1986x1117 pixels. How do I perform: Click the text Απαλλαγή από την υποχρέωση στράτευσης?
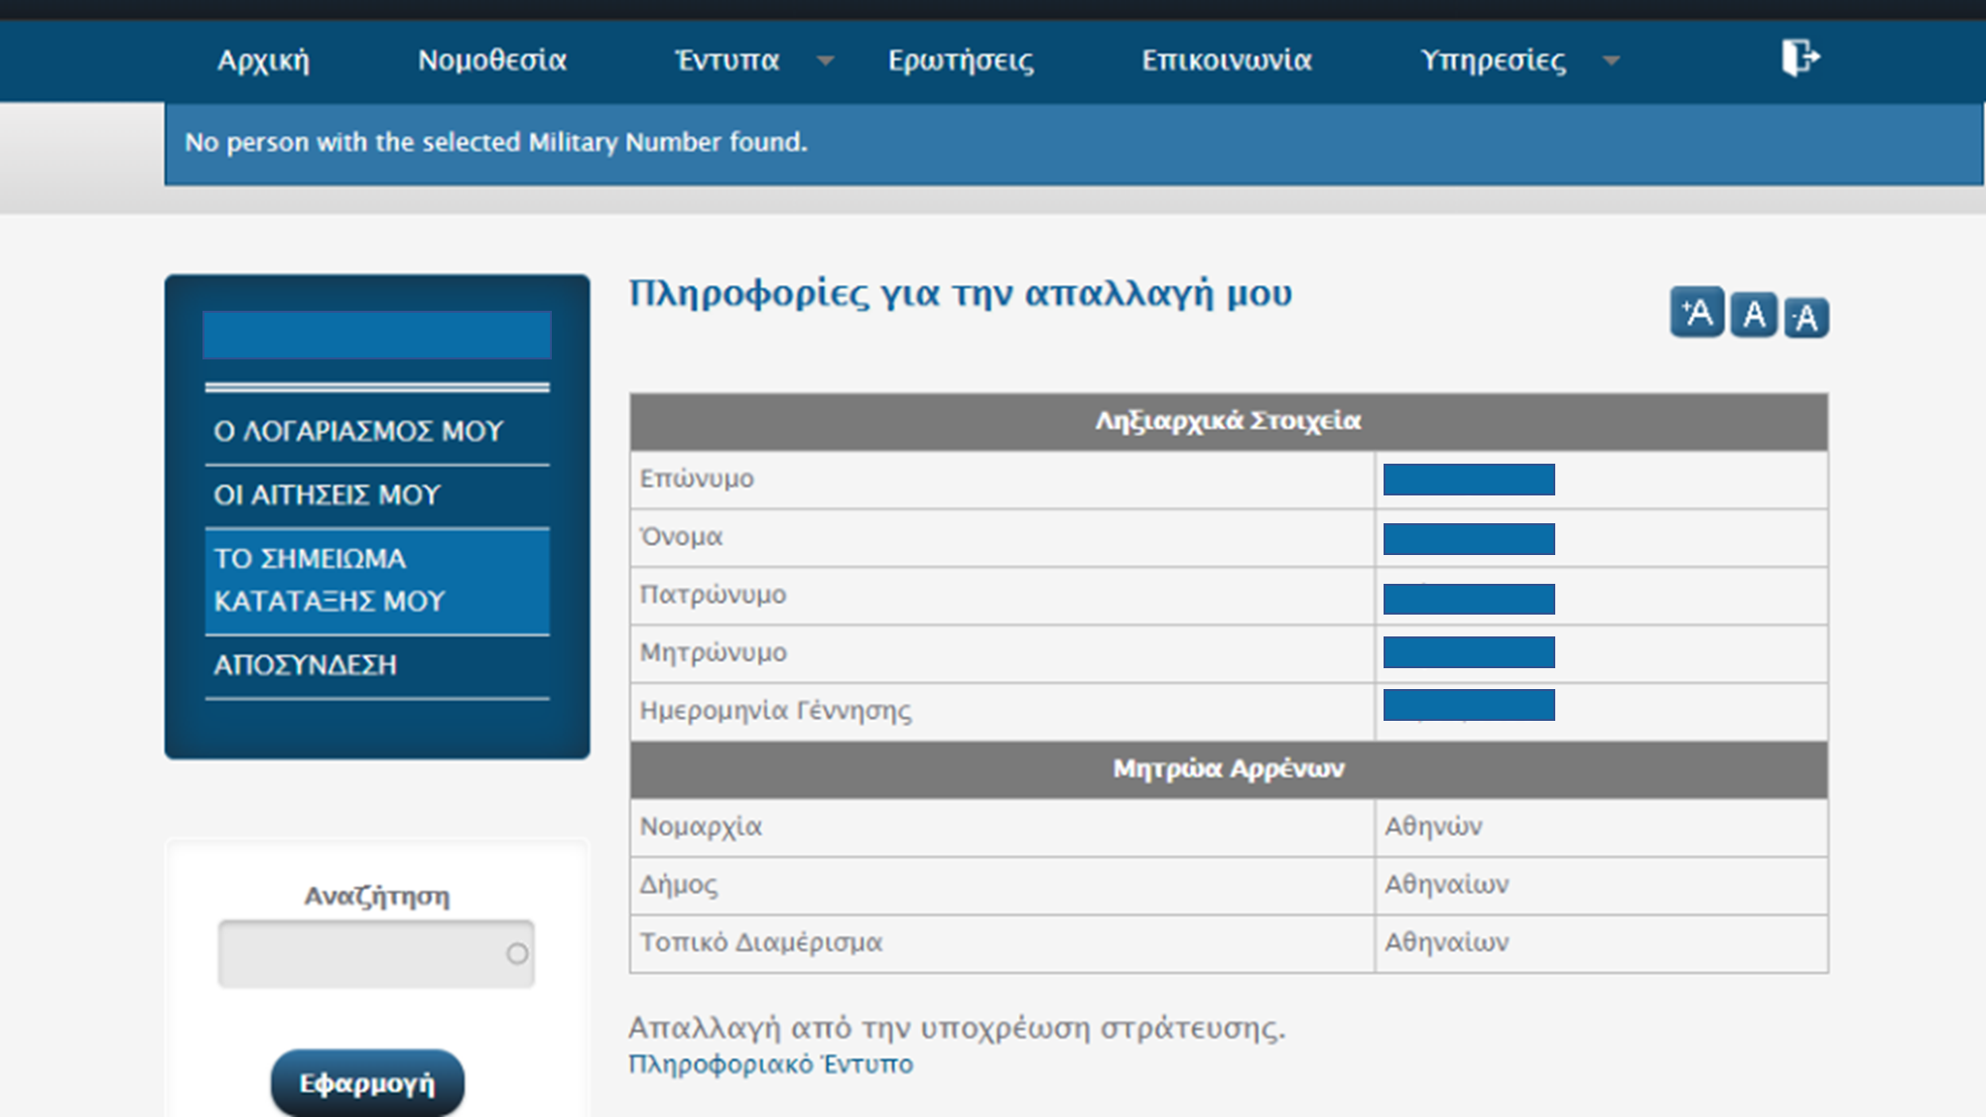pyautogui.click(x=957, y=1028)
